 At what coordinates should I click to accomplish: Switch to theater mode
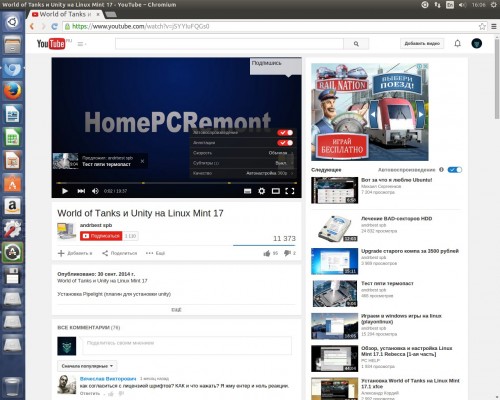[x=276, y=191]
